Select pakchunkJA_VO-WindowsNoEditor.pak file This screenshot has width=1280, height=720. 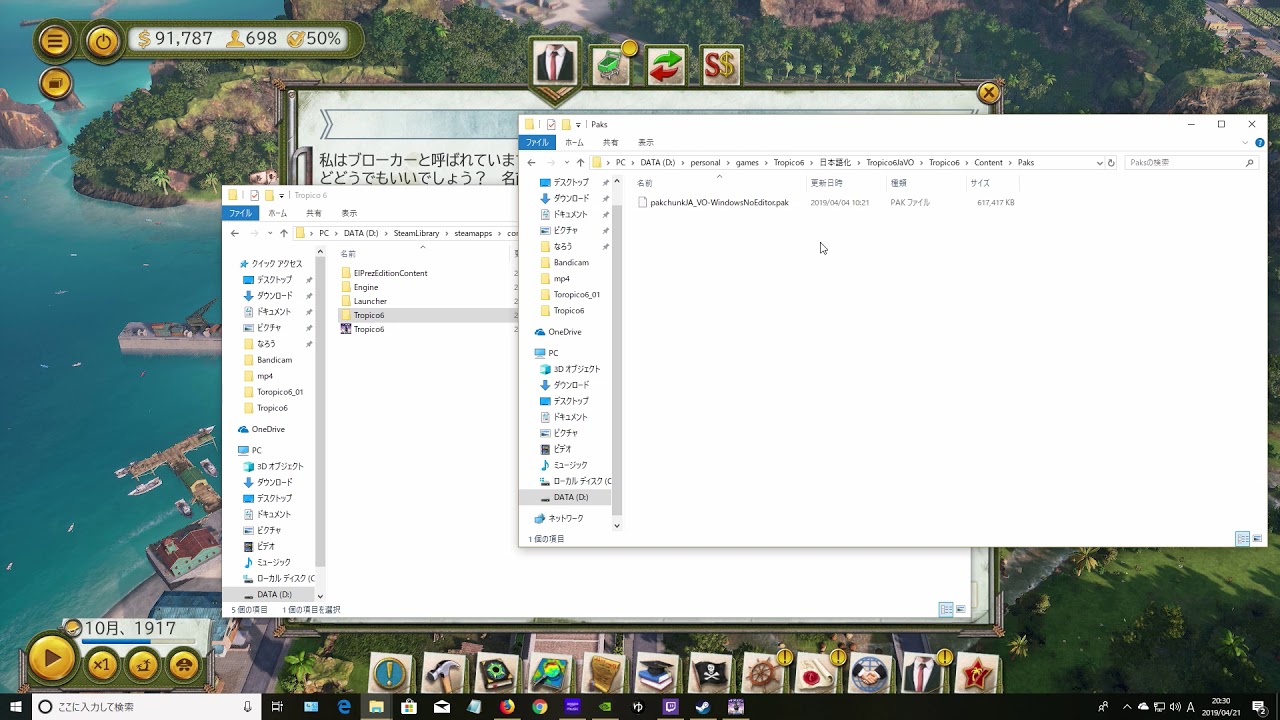point(720,202)
